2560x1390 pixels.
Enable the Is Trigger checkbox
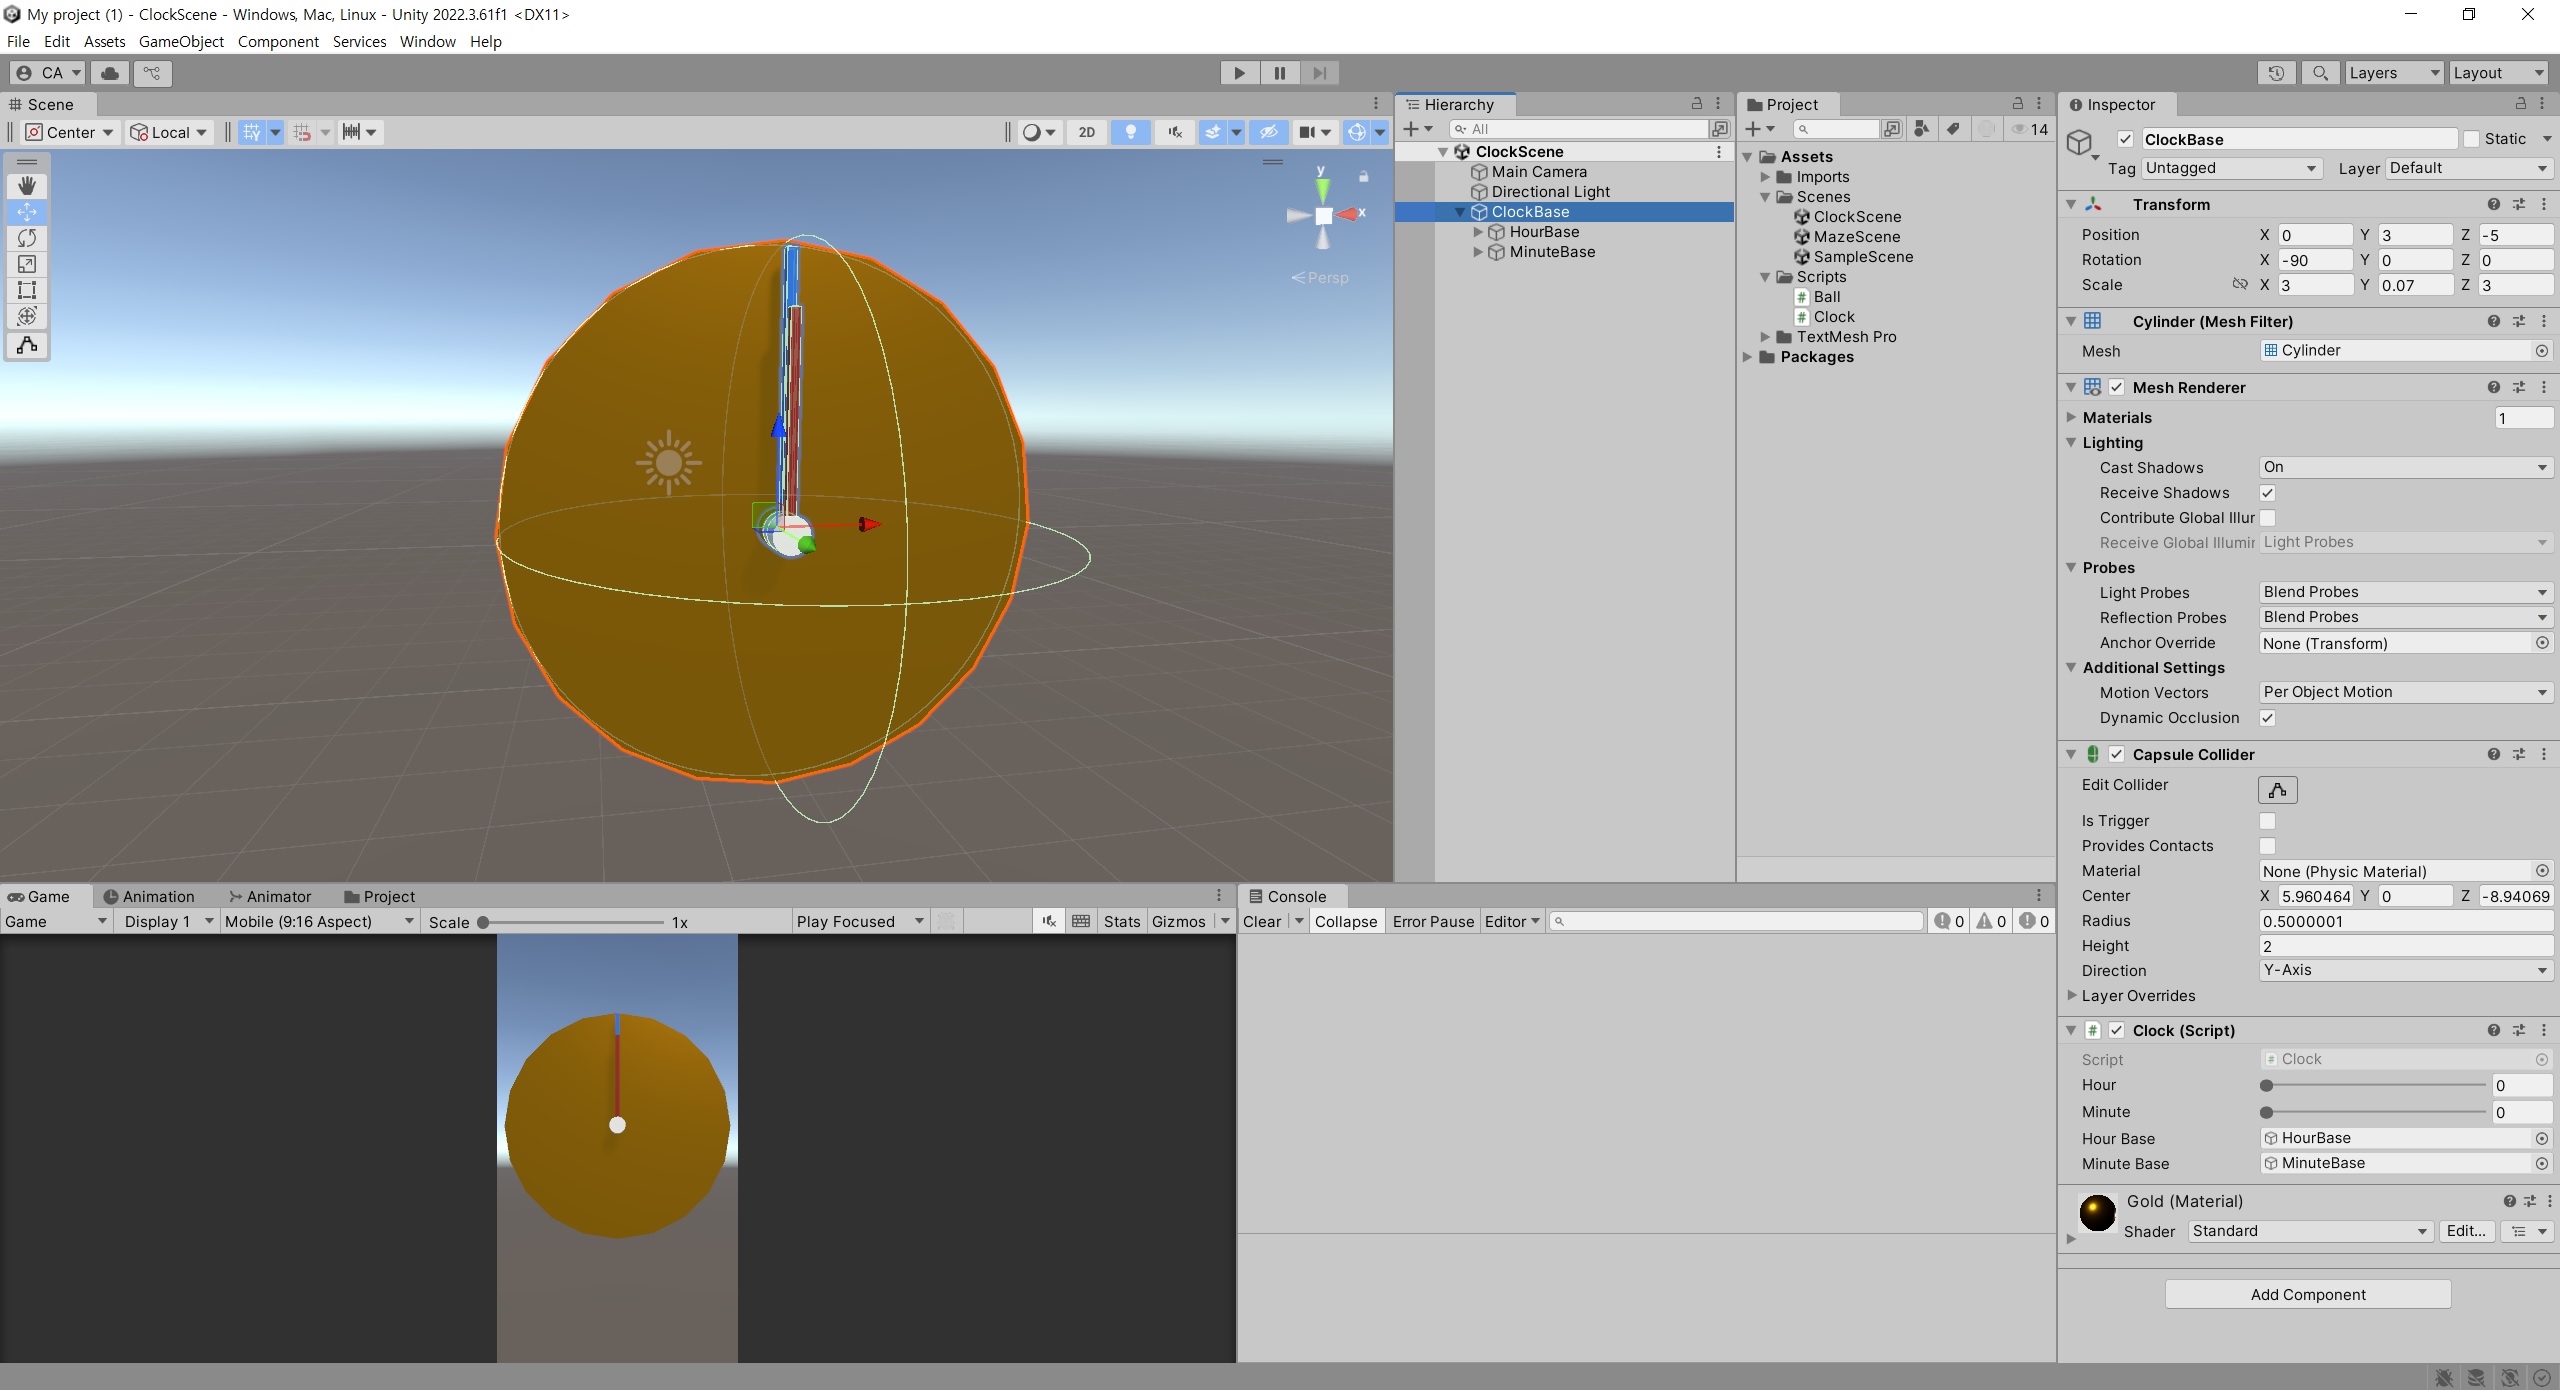2267,821
